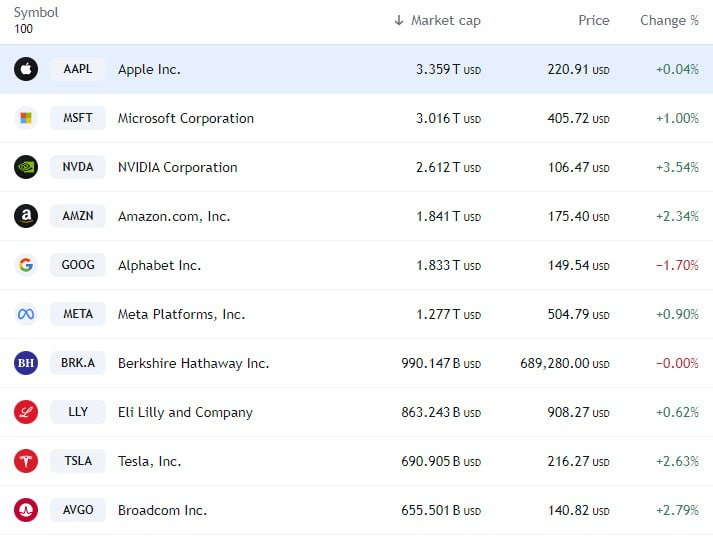Open the NVIDIA Corporation company link
Image resolution: width=713 pixels, height=536 pixels.
(177, 168)
